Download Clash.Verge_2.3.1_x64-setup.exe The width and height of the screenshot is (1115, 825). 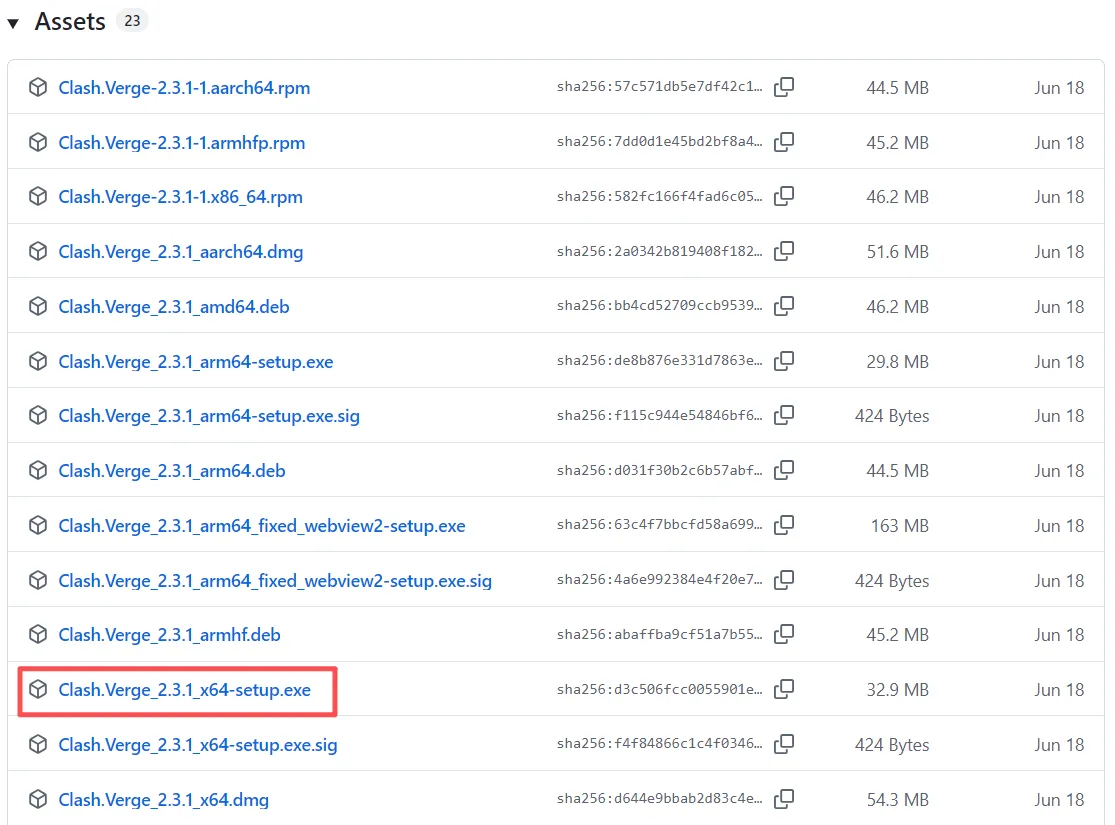tap(184, 690)
